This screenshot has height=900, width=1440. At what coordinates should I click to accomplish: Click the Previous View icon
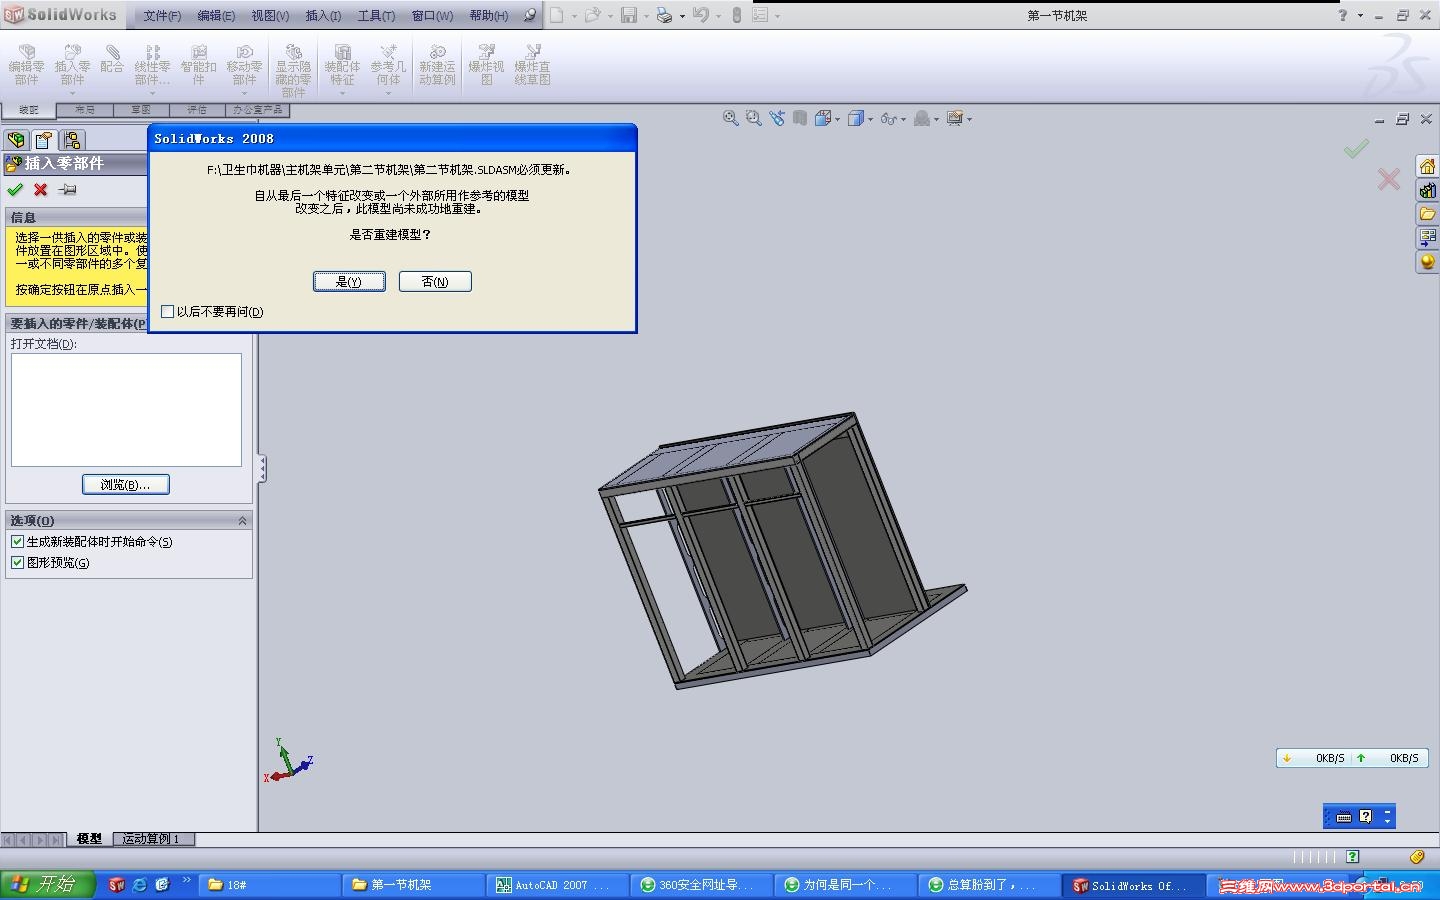pyautogui.click(x=777, y=118)
